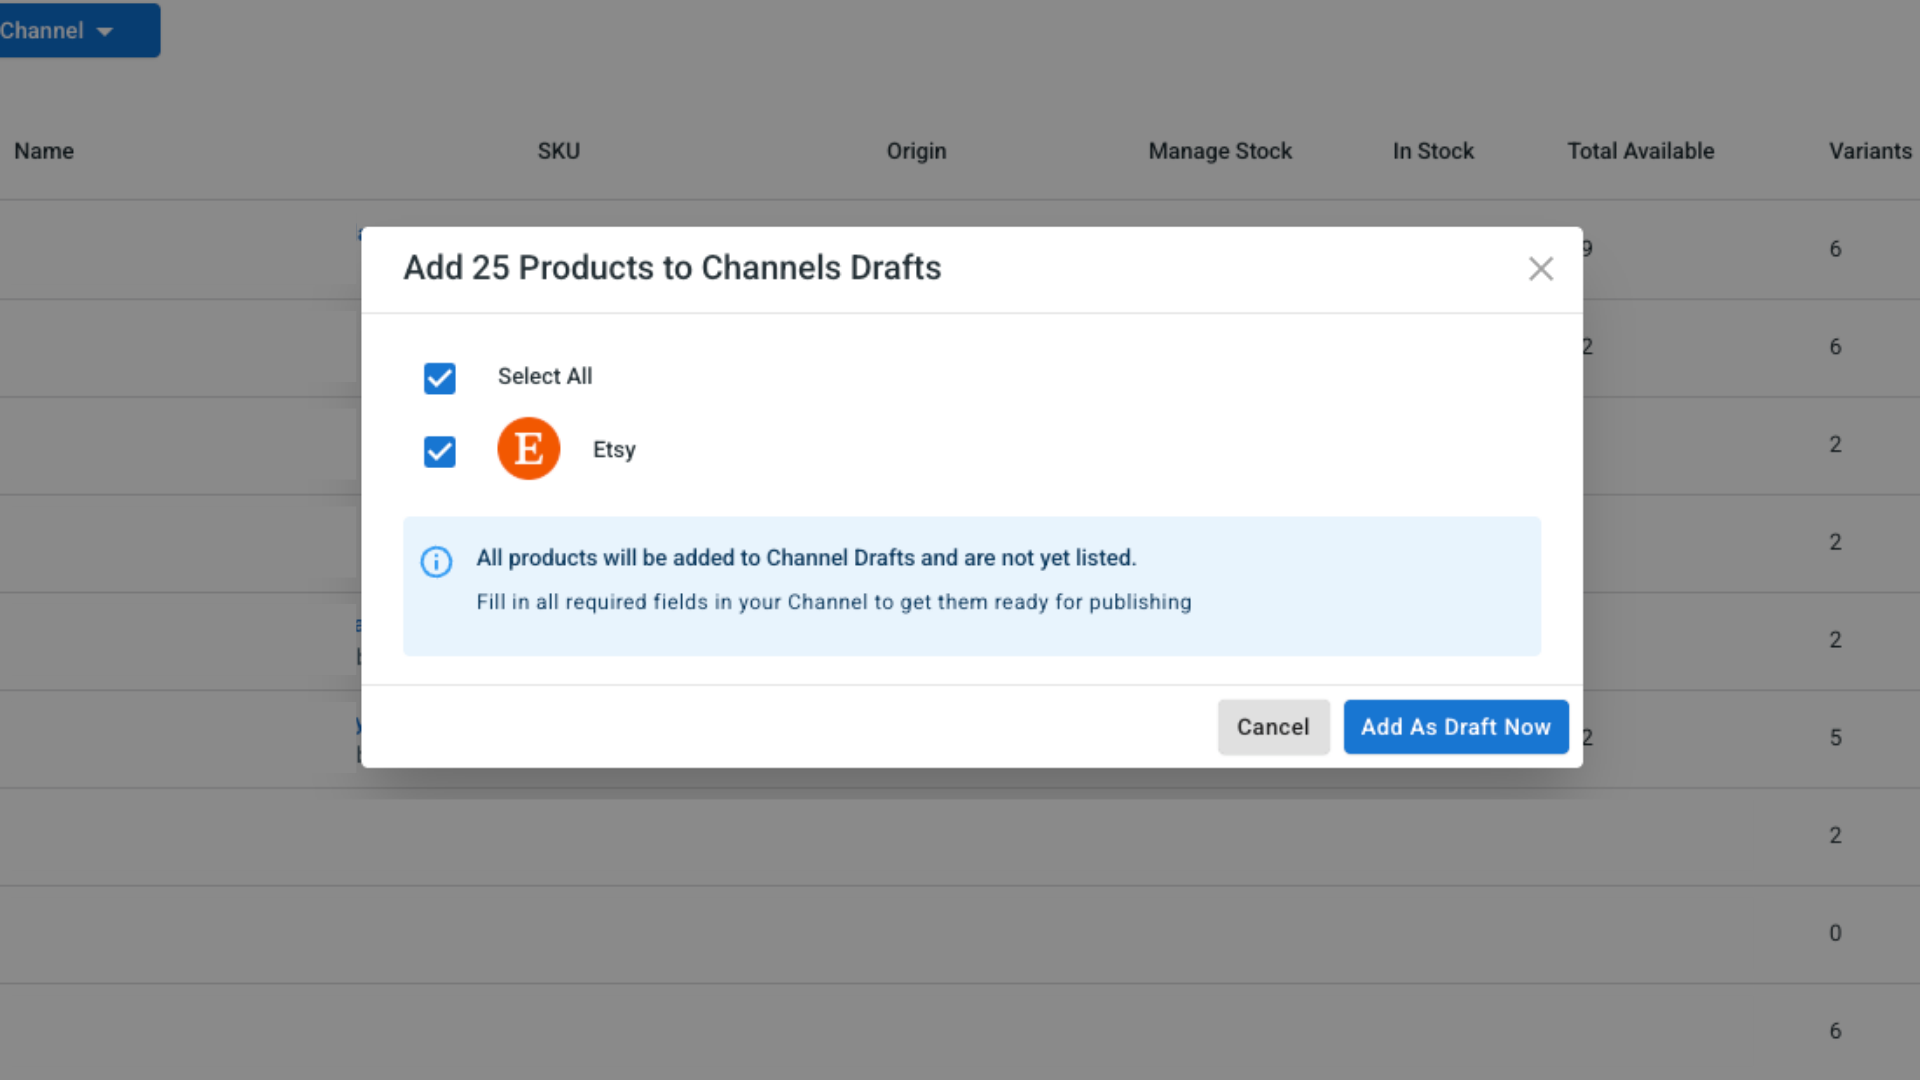Close the Add Products dialog with X
This screenshot has width=1920, height=1080.
1540,269
